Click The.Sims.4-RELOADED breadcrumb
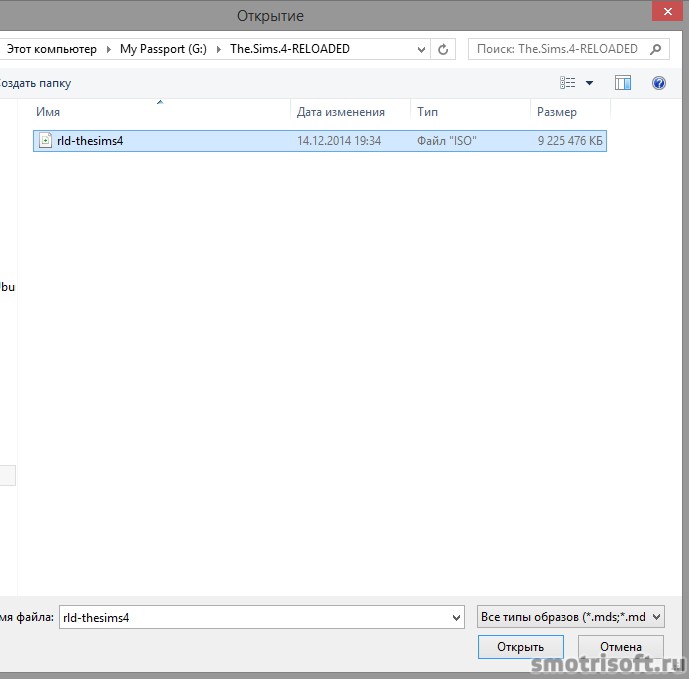 [290, 49]
